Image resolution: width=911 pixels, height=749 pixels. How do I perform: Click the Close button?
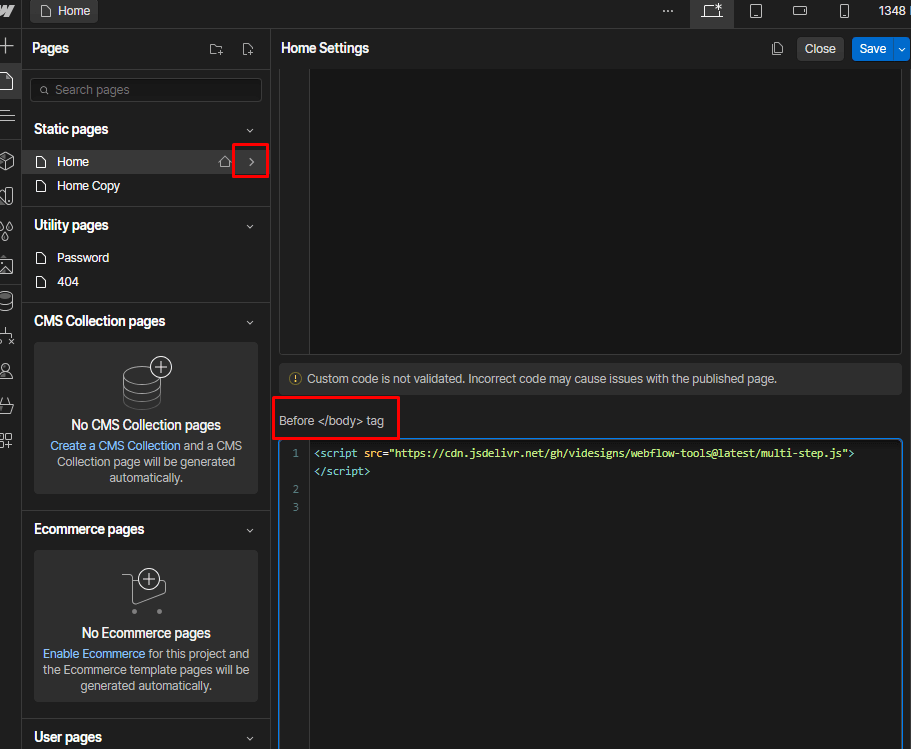(820, 49)
